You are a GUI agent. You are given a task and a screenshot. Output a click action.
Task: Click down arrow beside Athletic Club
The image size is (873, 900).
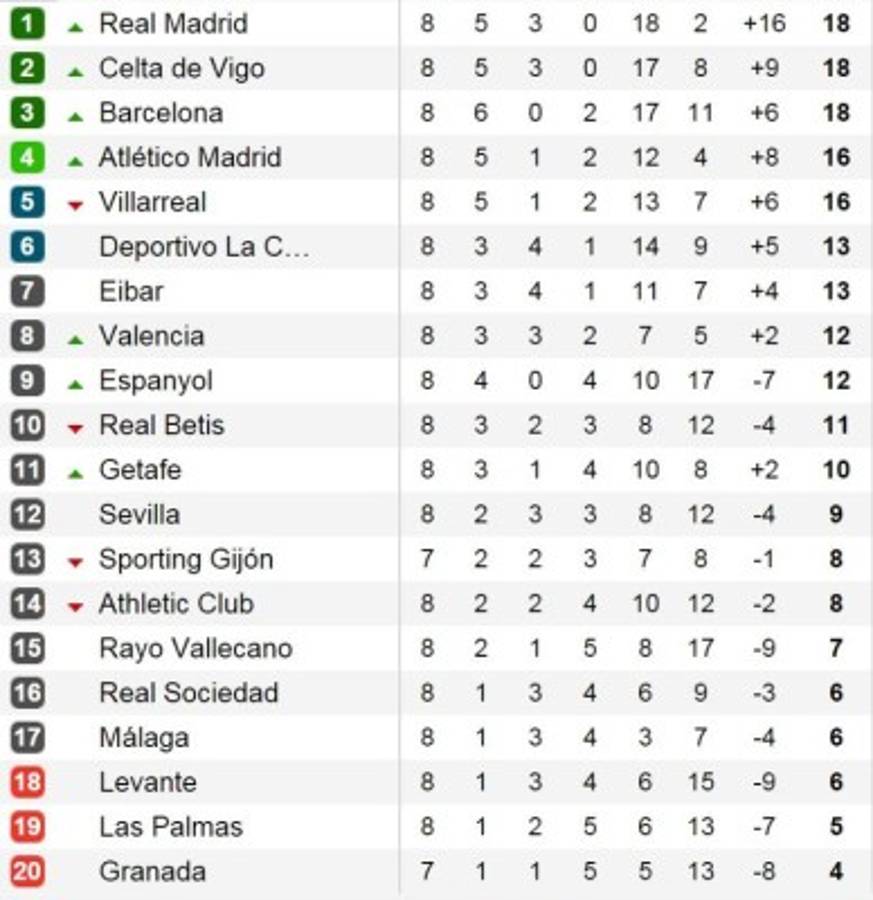click(75, 607)
